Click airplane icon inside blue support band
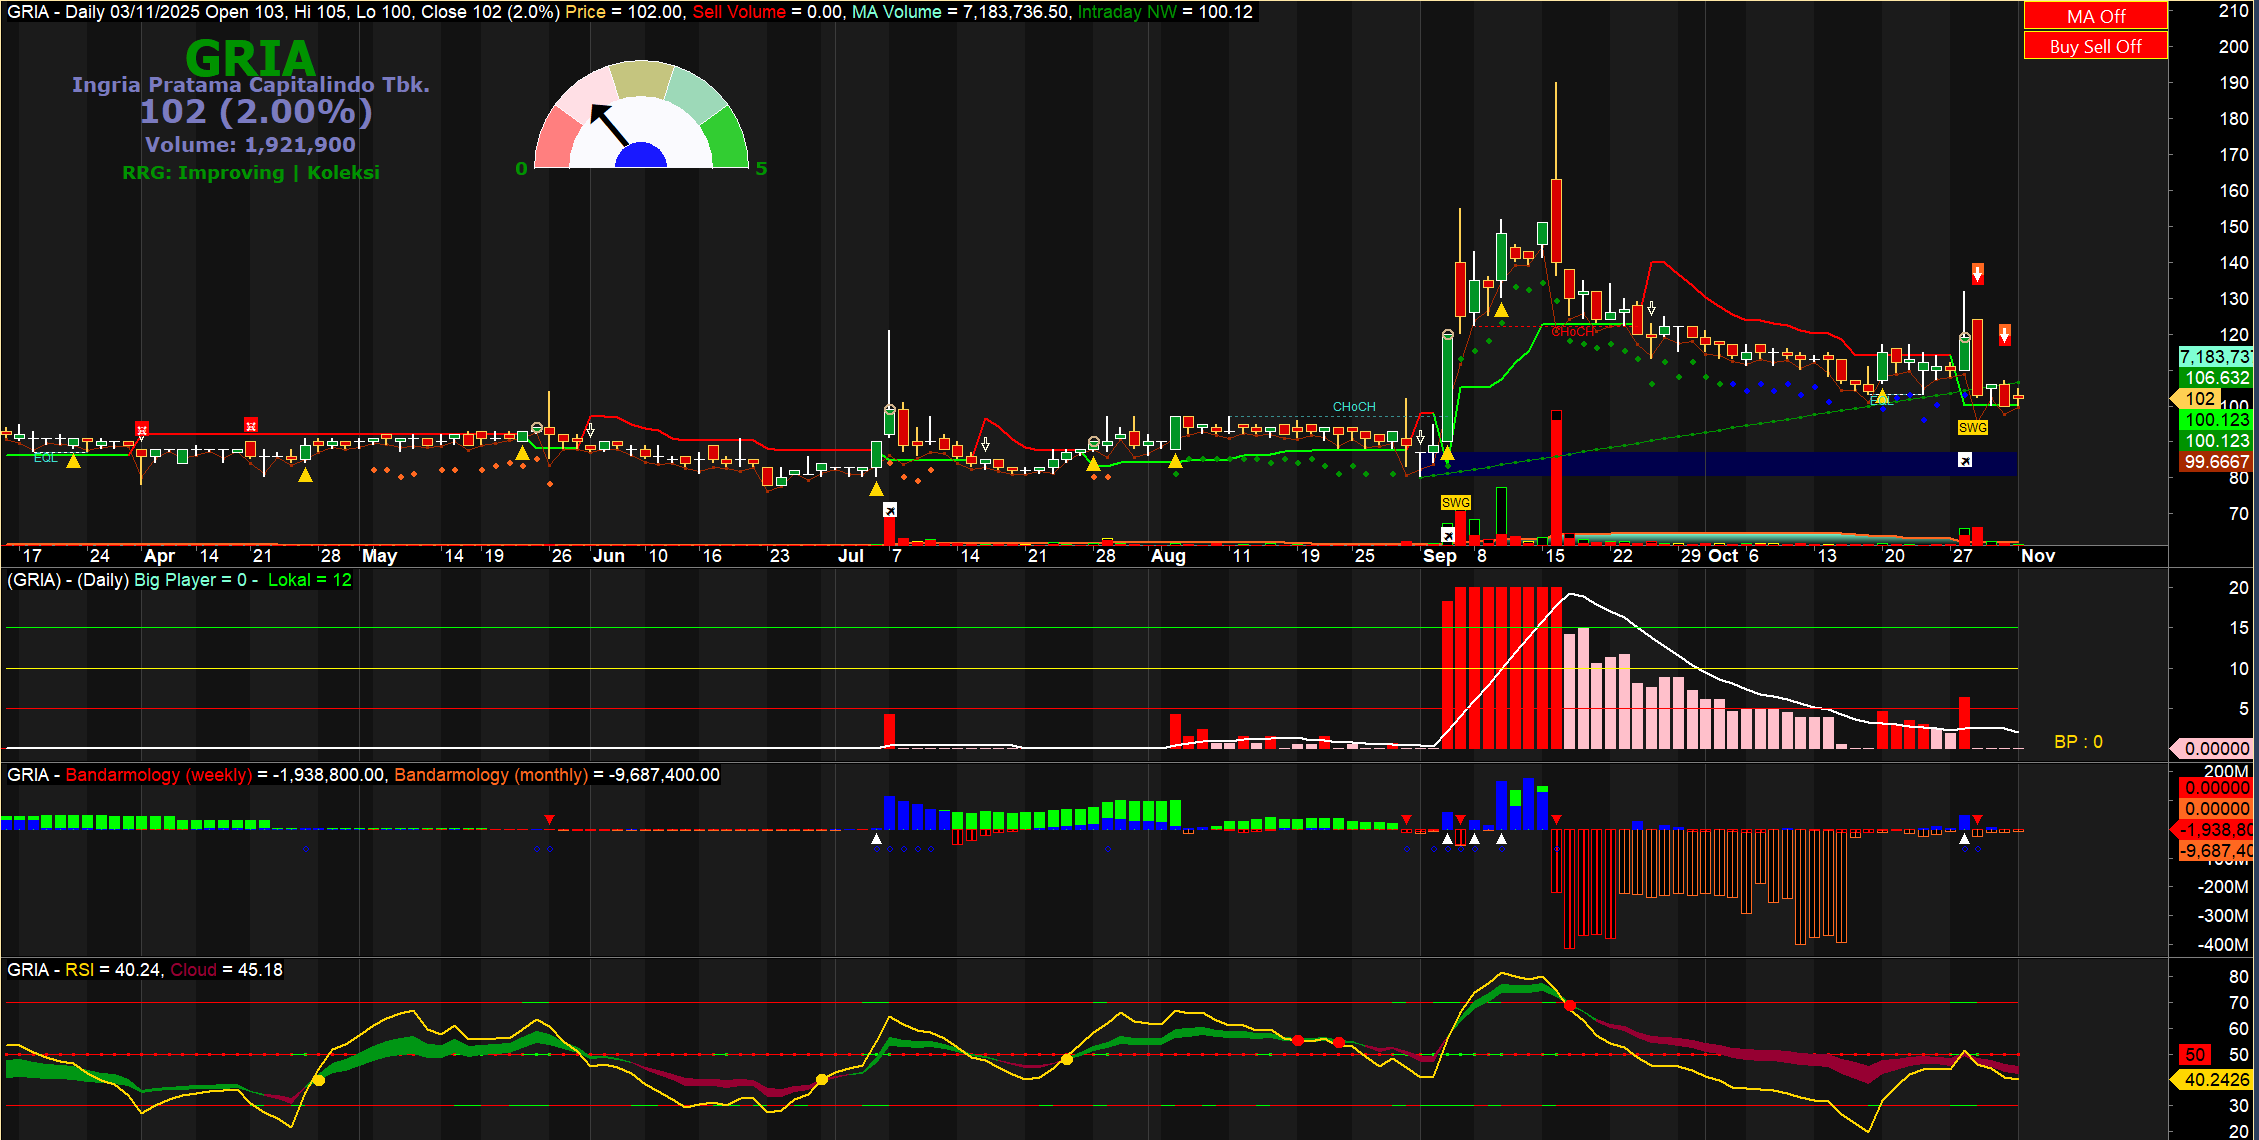The image size is (2259, 1140). point(1964,460)
